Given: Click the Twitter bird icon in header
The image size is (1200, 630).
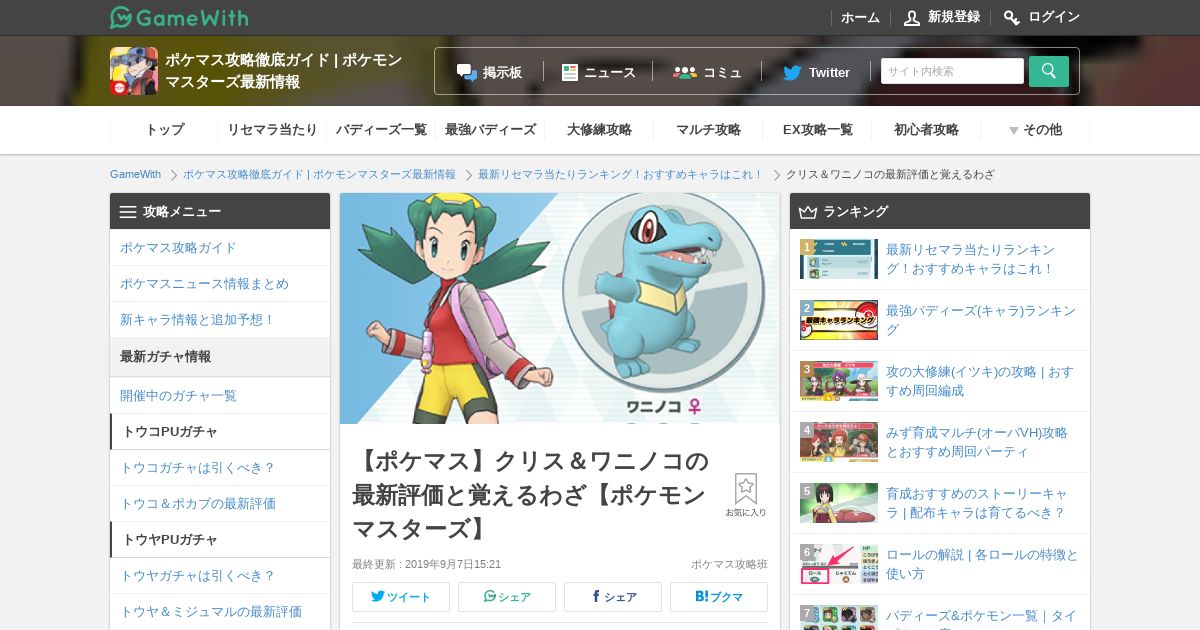Looking at the screenshot, I should point(792,72).
